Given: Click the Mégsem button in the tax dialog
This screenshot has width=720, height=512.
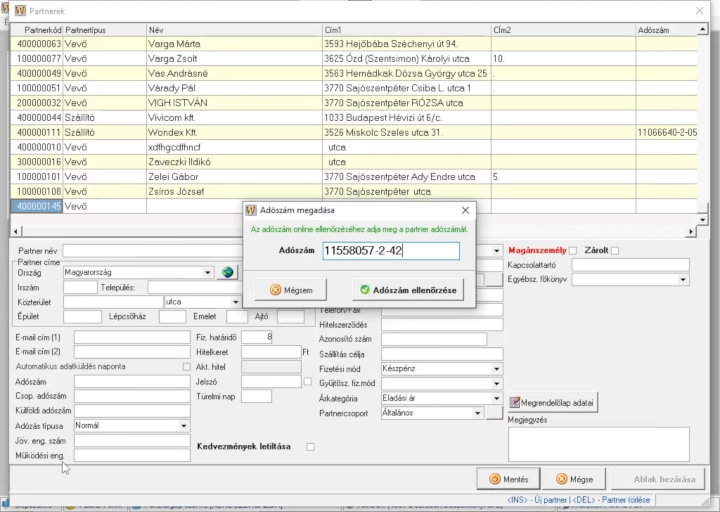Looking at the screenshot, I should click(291, 290).
